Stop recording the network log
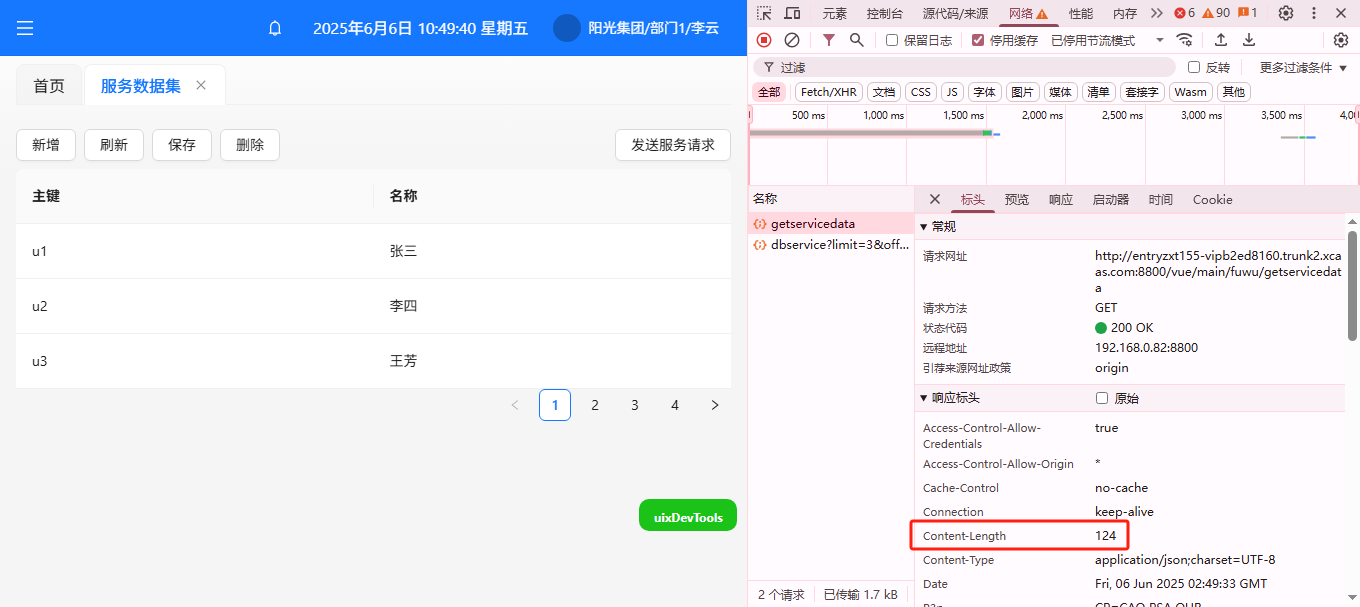 coord(764,40)
